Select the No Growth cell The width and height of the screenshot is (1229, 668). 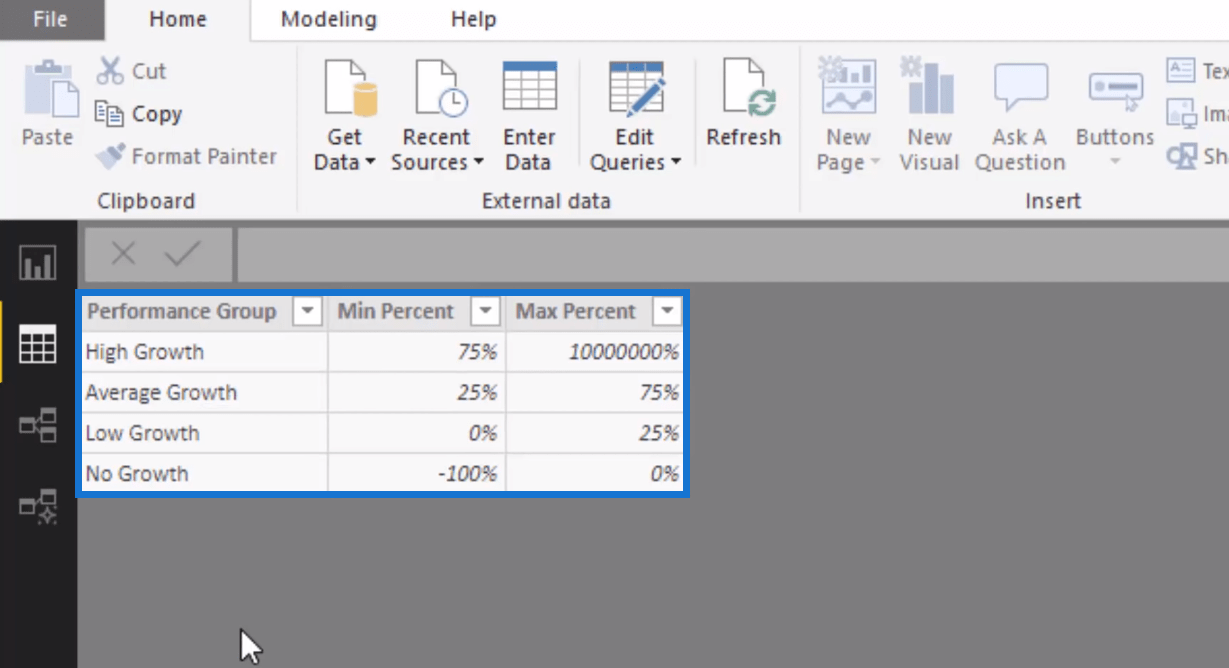(x=204, y=473)
